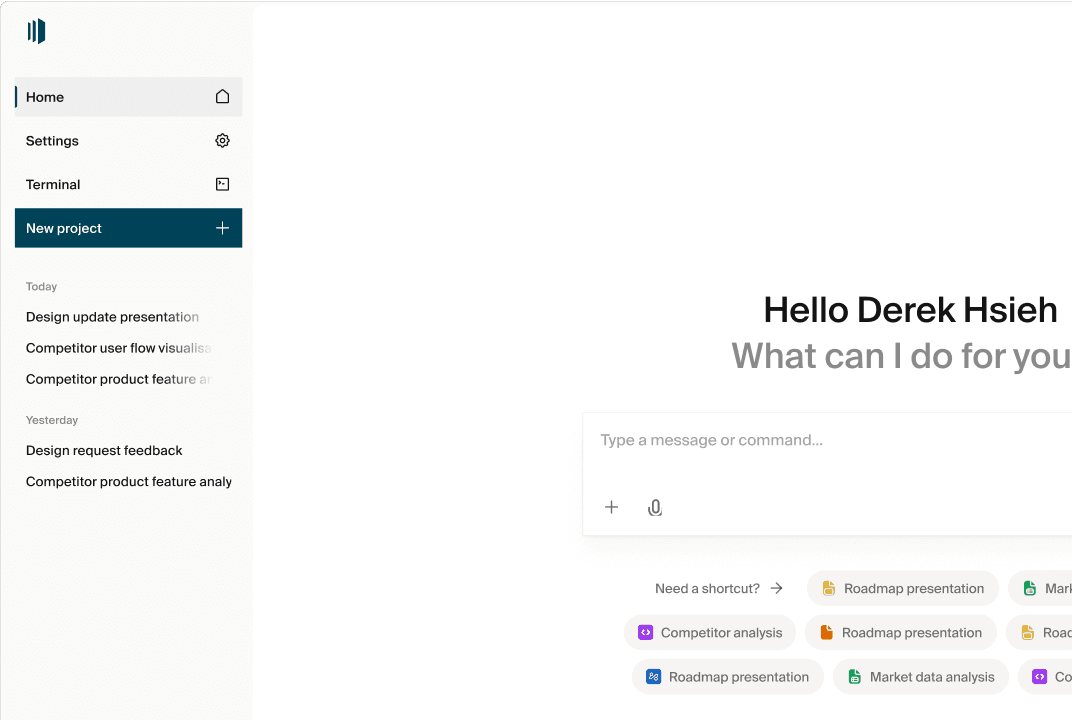Choose Roadmap presentation chip with blue icon
Viewport: 1072px width, 720px height.
[x=727, y=677]
